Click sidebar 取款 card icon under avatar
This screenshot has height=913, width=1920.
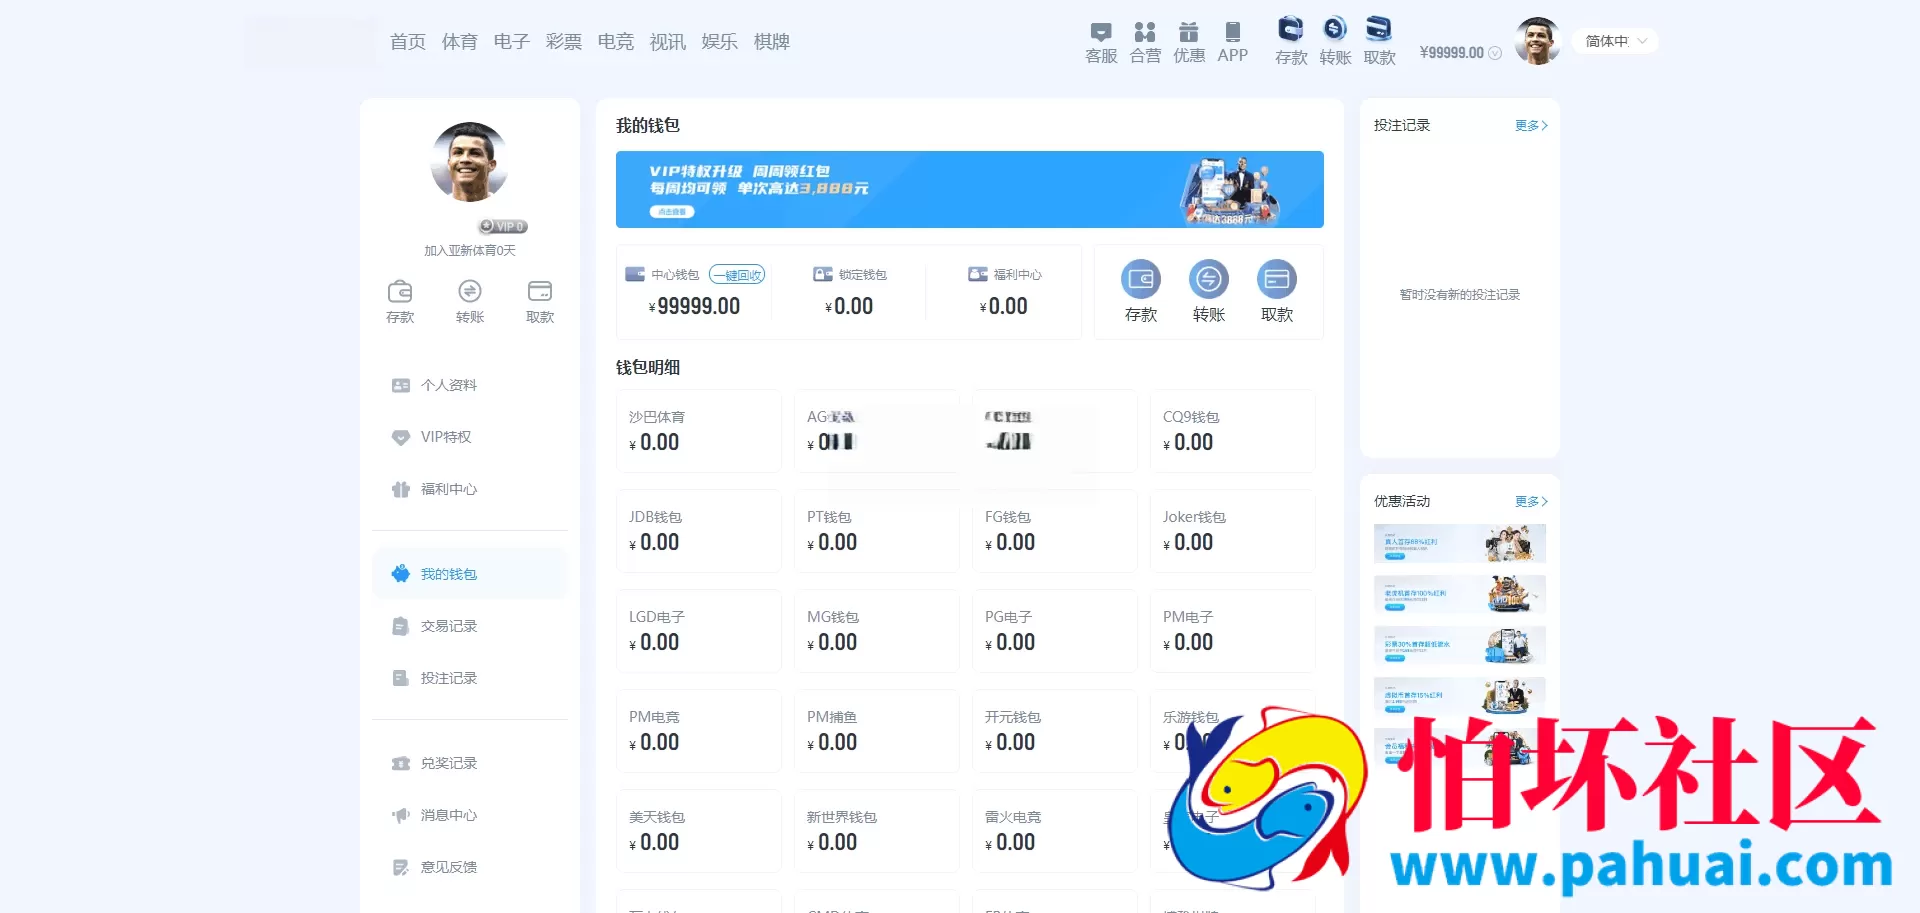pos(540,291)
